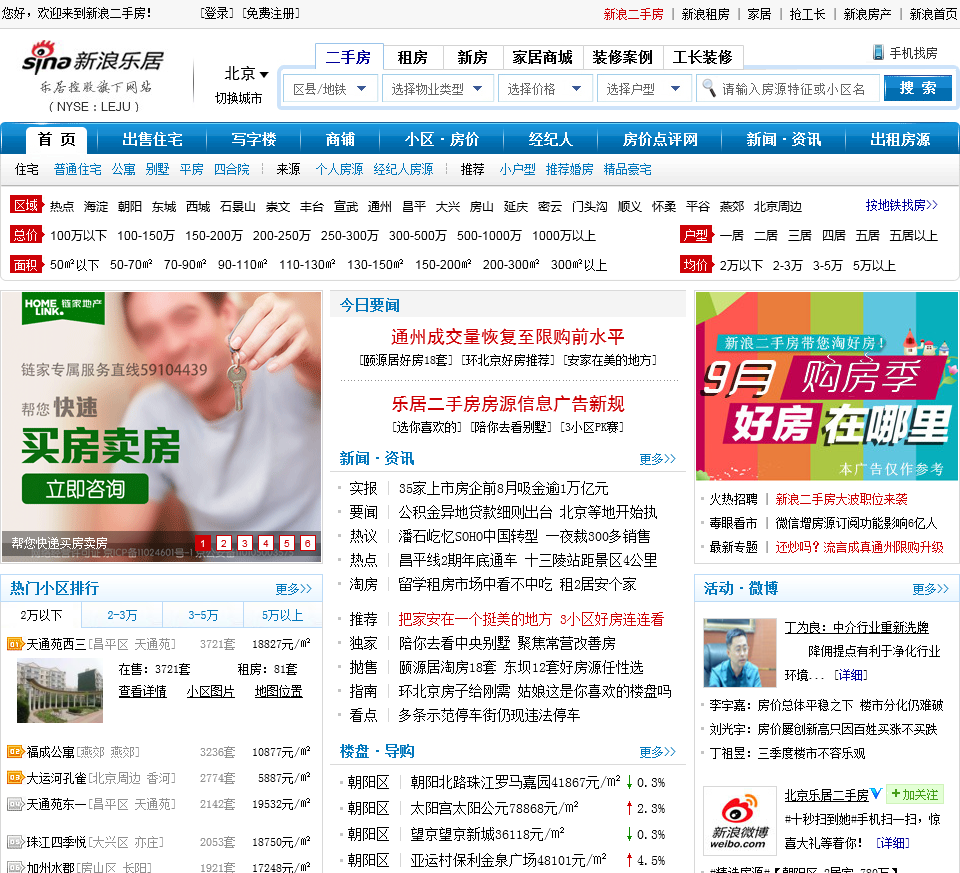Screen dimensions: 960x873
Task: Open the 丁为良 interview thumbnail photo
Action: pyautogui.click(x=740, y=653)
